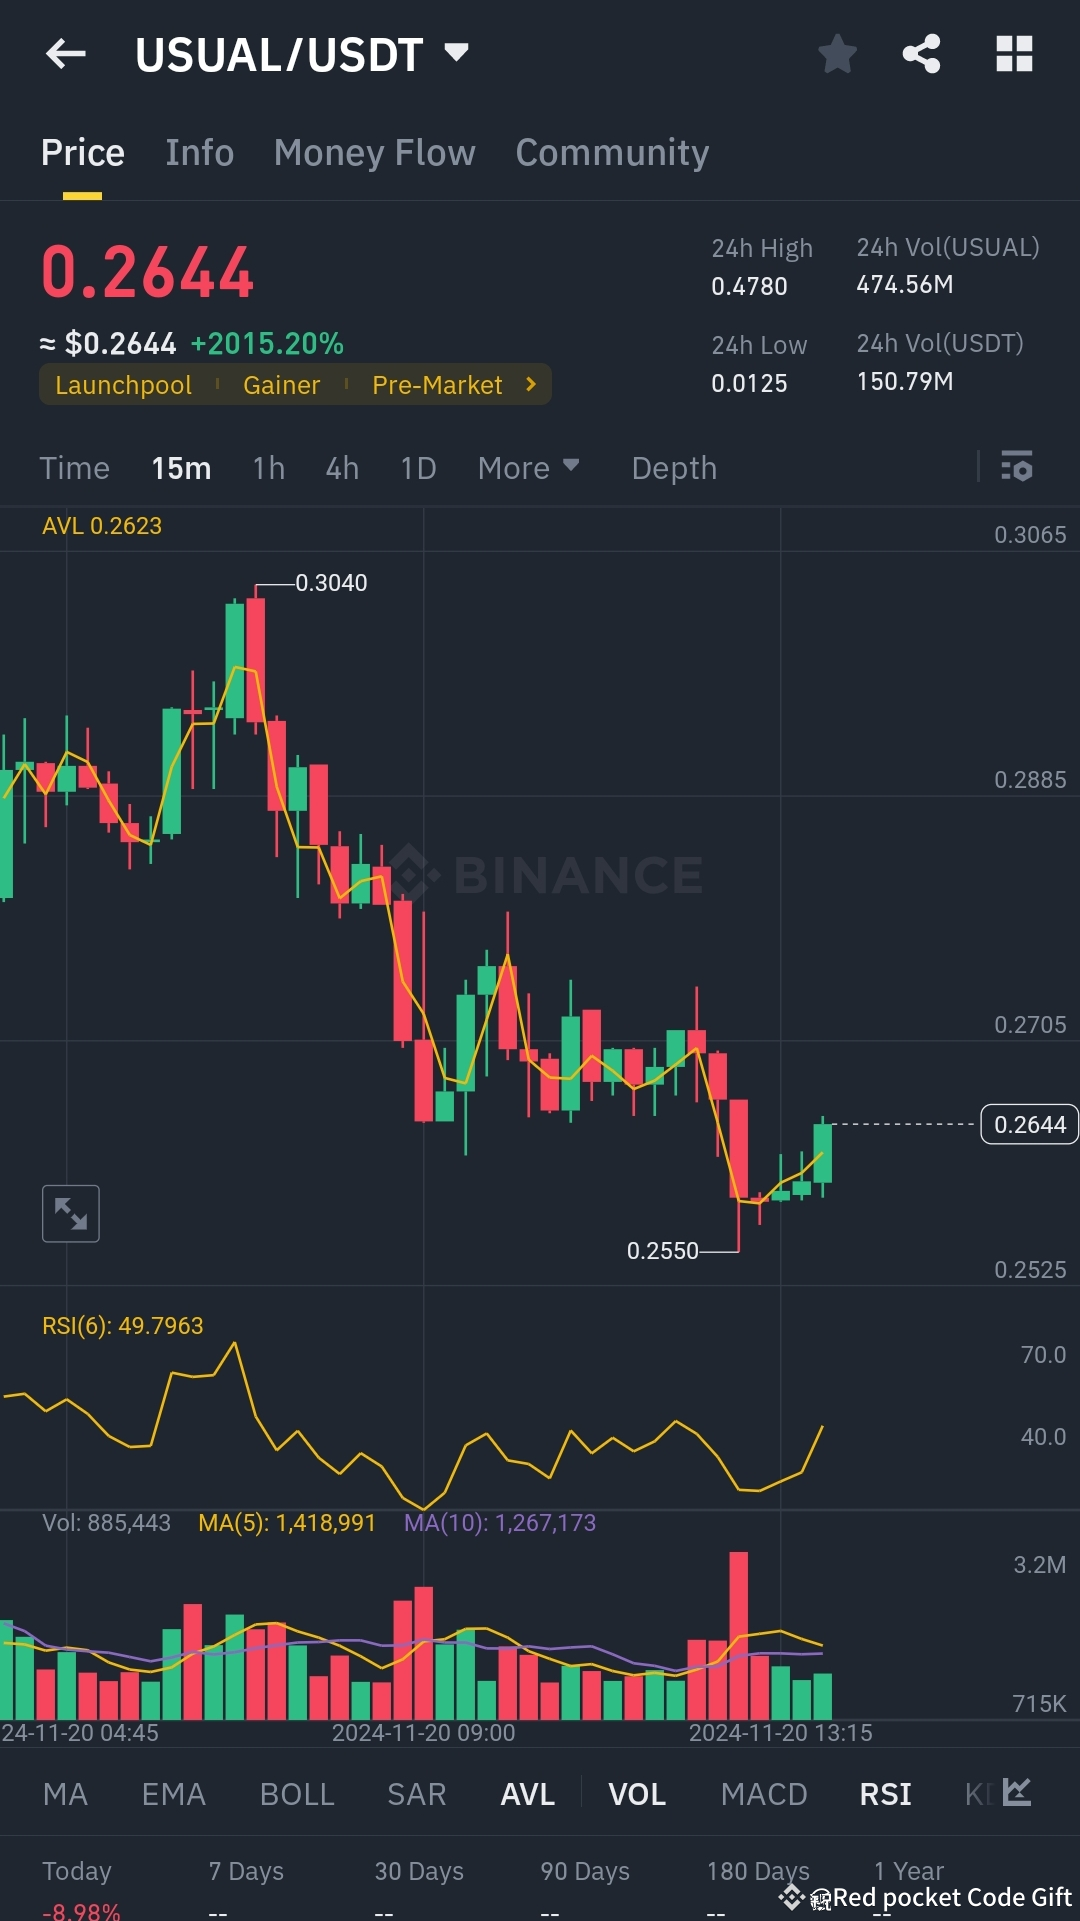The width and height of the screenshot is (1080, 1921).
Task: Toggle the BOLL indicator
Action: coord(297,1794)
